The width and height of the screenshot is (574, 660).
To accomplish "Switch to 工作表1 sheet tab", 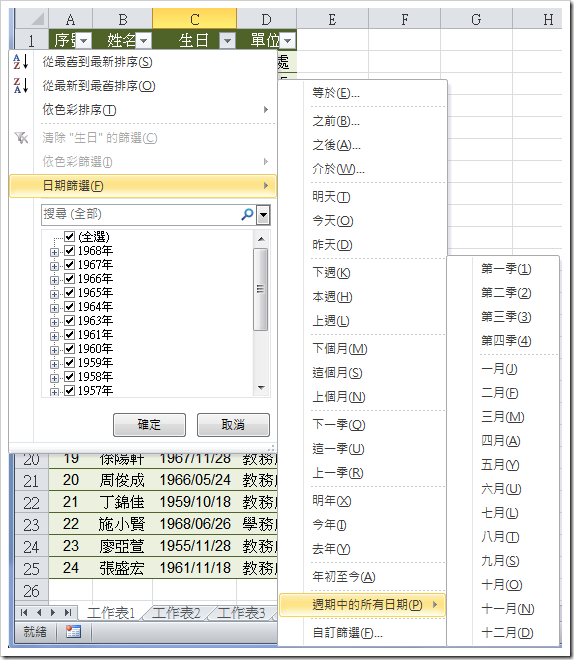I will (x=111, y=613).
